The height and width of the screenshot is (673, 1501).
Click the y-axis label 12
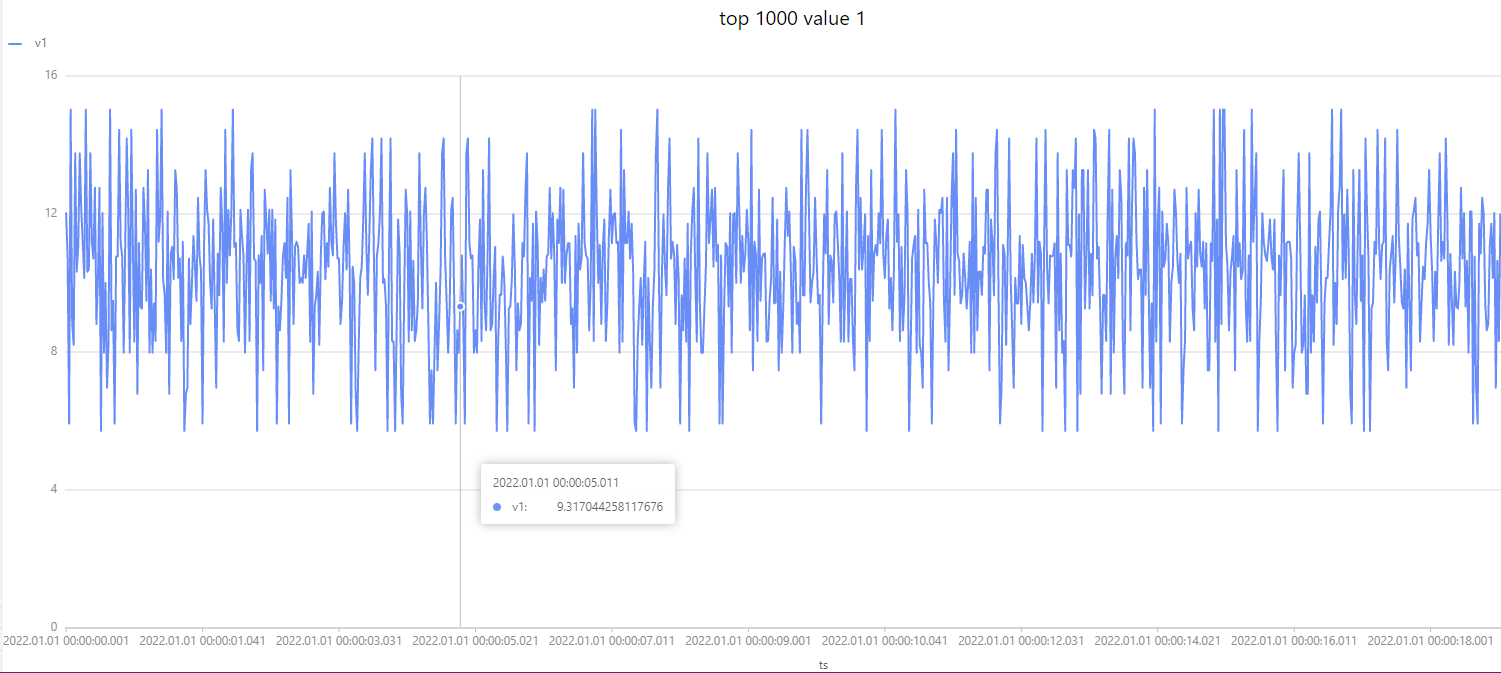[51, 213]
